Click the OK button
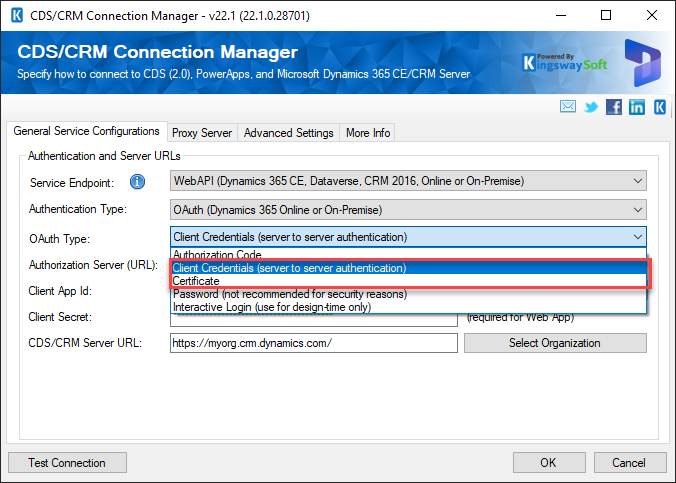 [x=549, y=463]
